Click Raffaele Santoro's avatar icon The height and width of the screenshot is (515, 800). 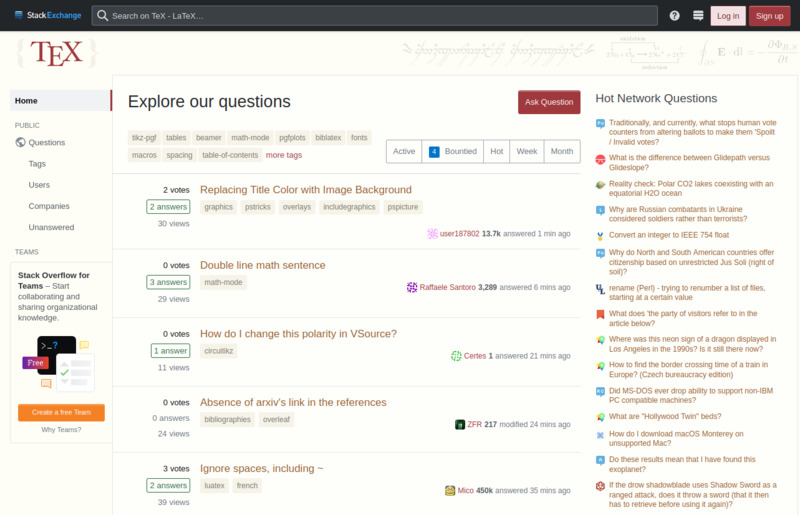(x=412, y=287)
